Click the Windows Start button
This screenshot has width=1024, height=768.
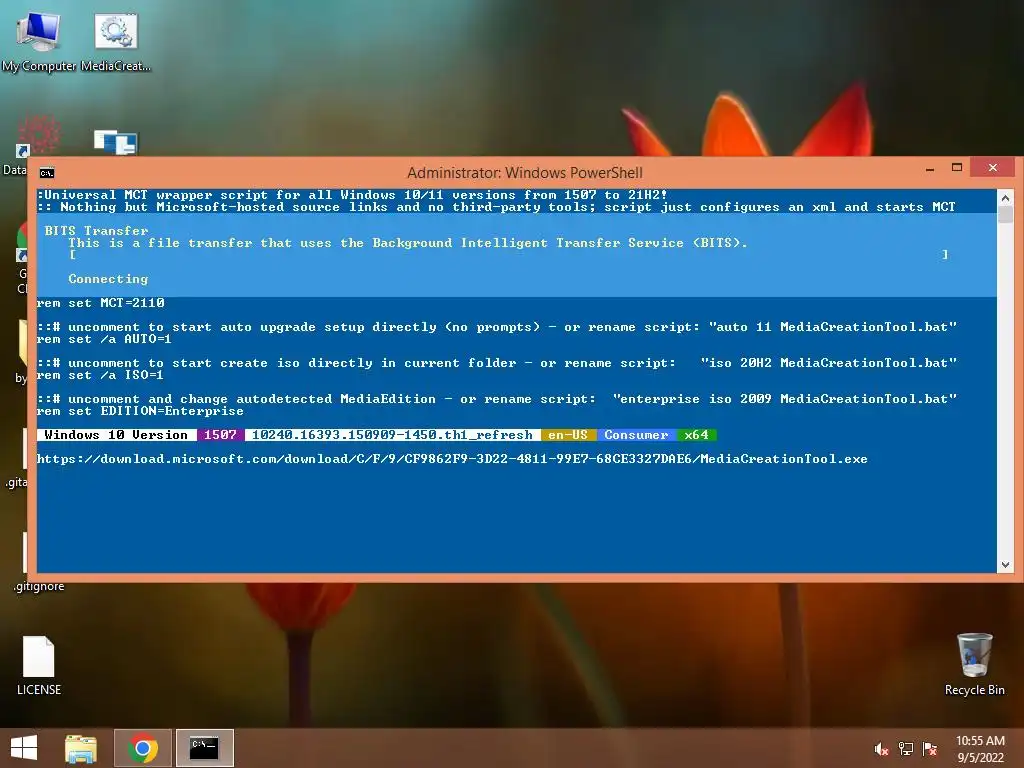(x=24, y=748)
